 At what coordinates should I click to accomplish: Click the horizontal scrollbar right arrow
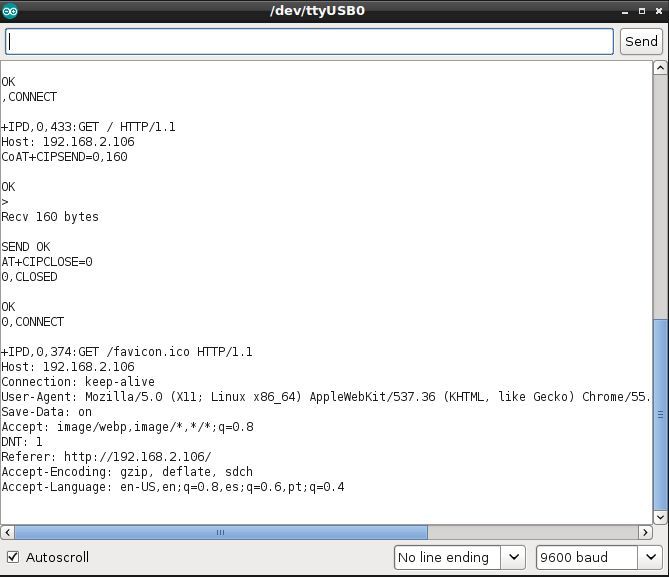(x=645, y=532)
